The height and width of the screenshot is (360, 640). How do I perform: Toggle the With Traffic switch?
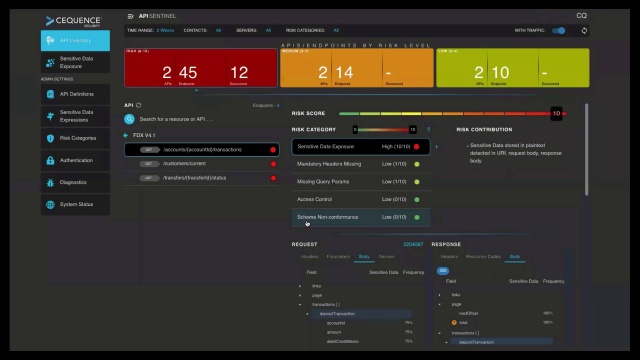558,31
